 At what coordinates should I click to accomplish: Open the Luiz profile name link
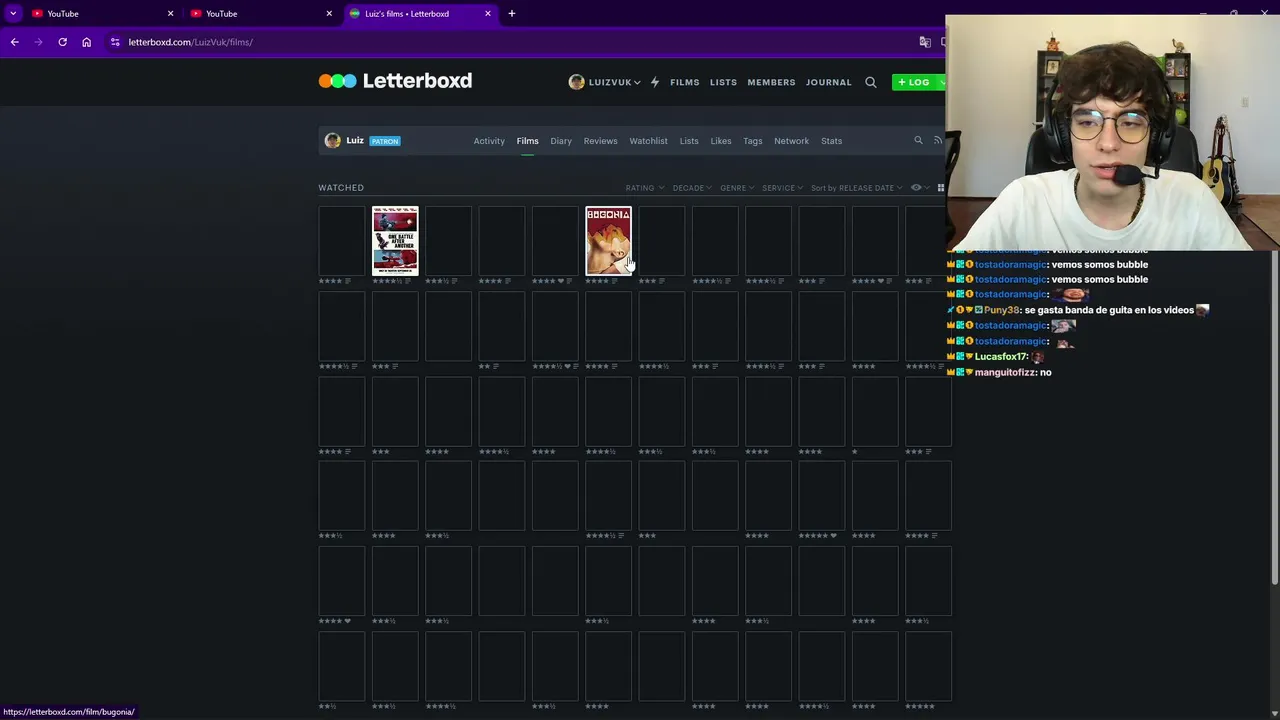pos(355,141)
